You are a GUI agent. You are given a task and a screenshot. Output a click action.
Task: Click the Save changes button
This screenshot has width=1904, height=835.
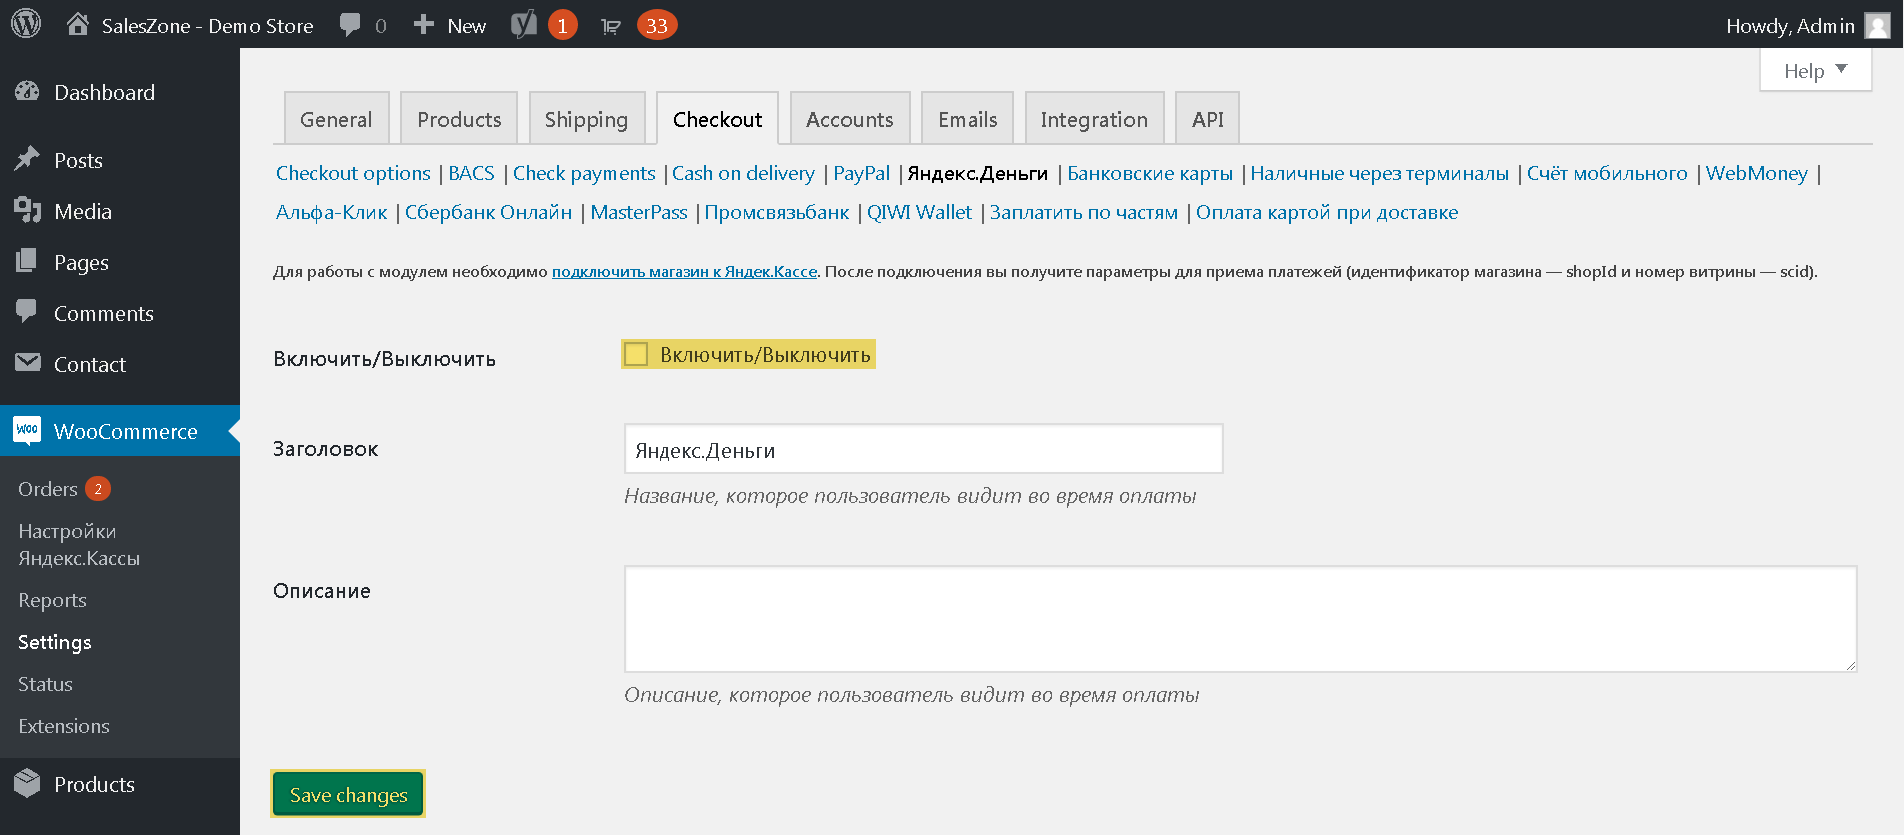click(x=348, y=794)
